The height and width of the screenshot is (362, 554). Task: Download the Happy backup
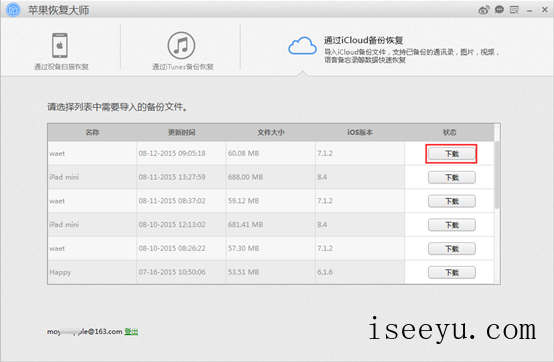click(x=452, y=272)
